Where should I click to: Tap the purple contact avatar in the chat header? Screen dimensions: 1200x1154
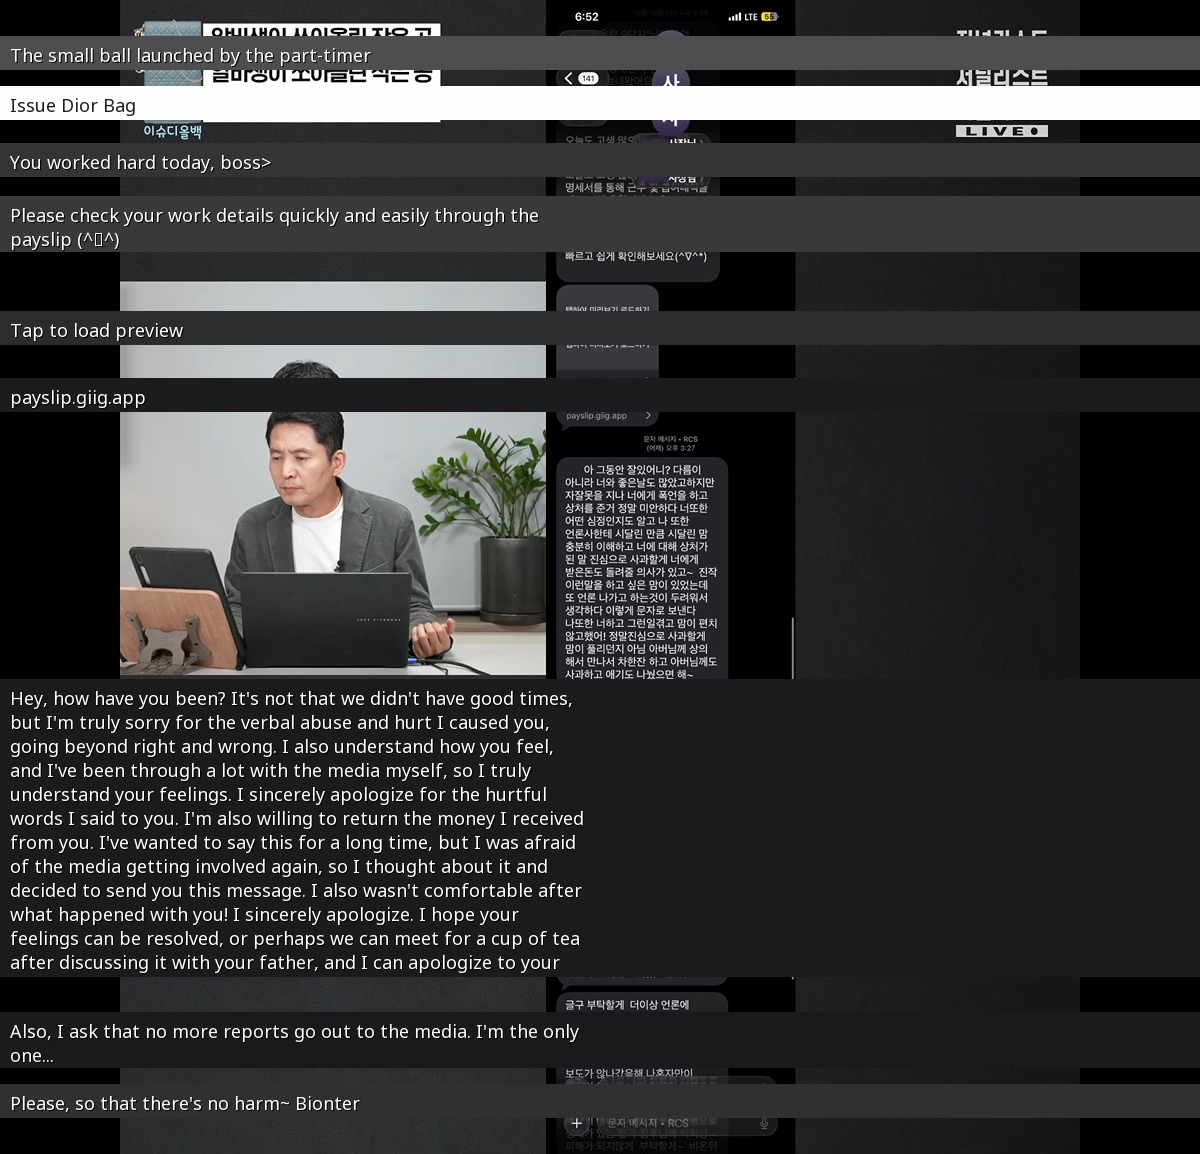click(670, 80)
